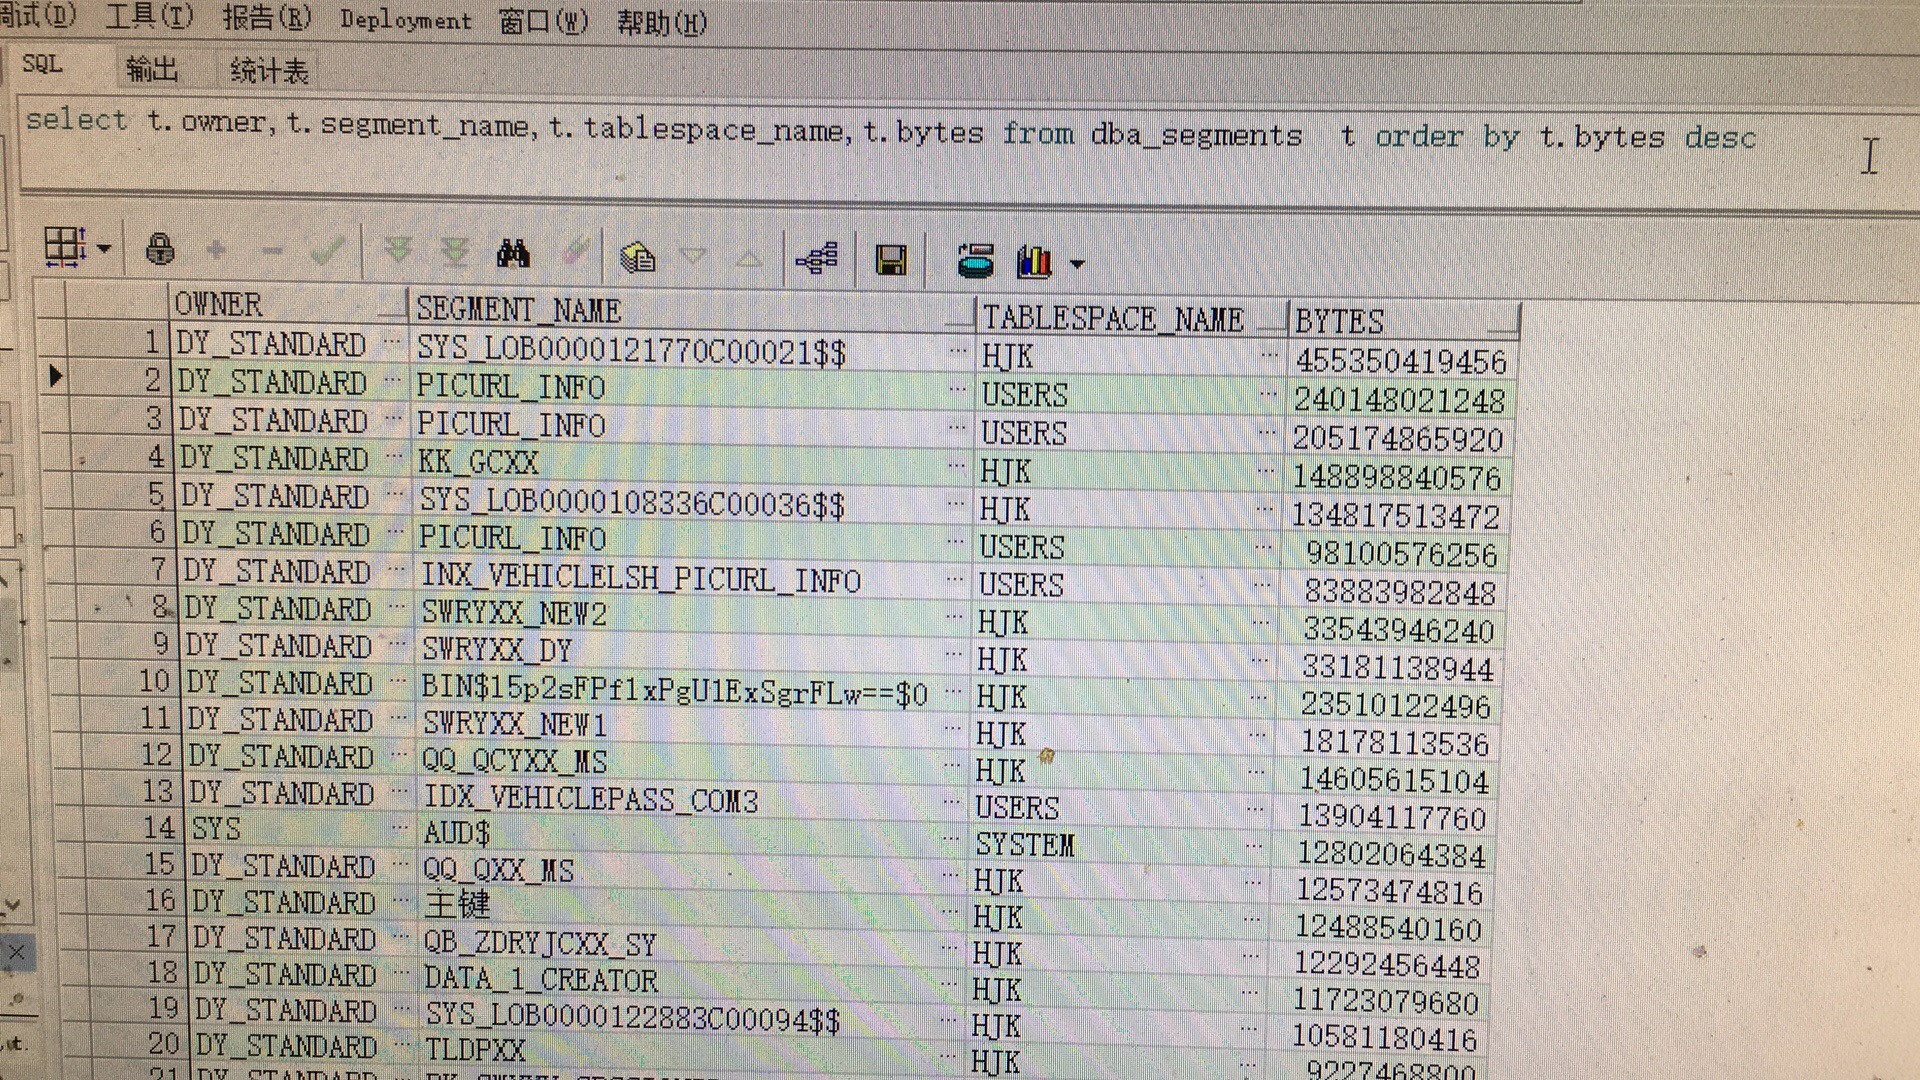Click the TABLESPACE_NAME column header

click(x=1113, y=318)
